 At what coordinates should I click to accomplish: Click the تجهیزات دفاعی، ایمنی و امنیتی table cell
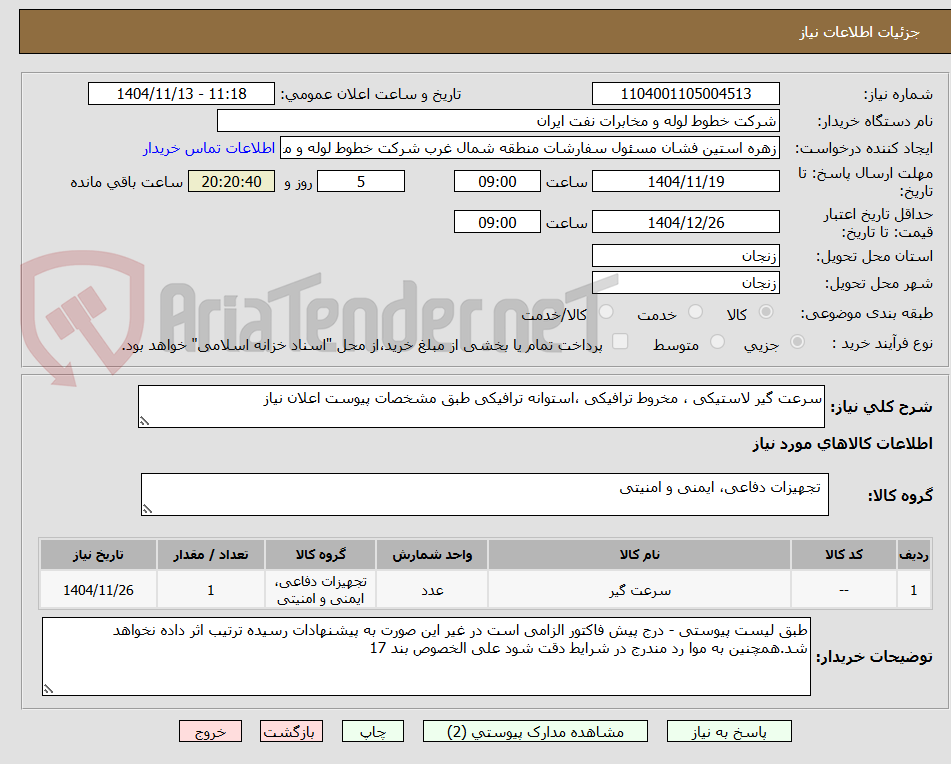[320, 590]
